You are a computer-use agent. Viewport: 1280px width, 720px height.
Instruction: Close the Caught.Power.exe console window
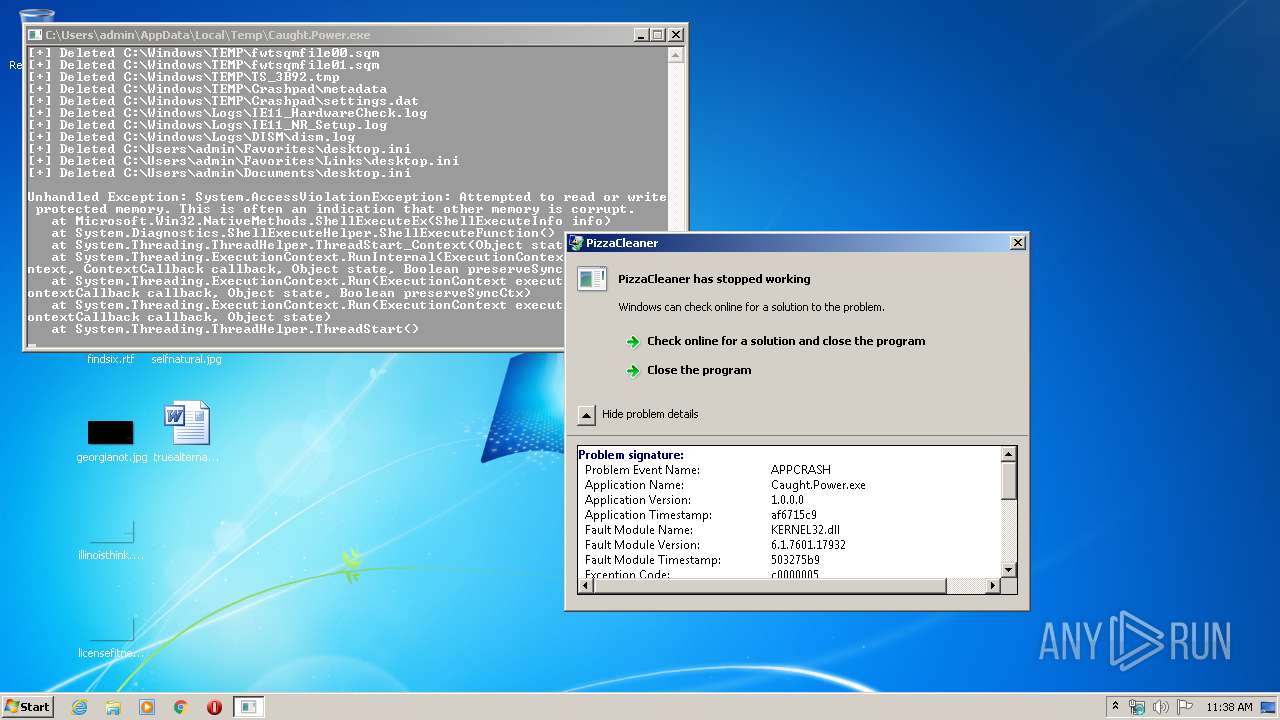coord(676,35)
